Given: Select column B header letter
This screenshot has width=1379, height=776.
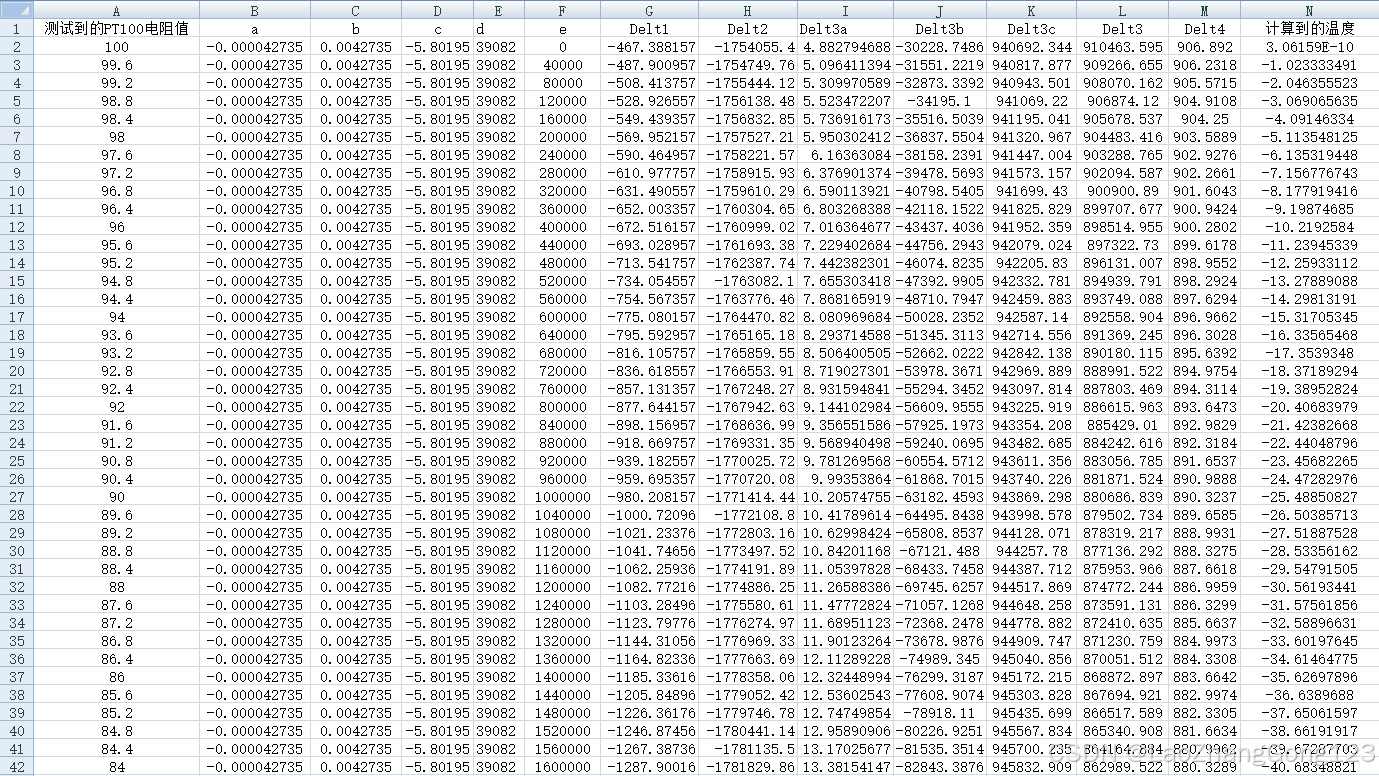Looking at the screenshot, I should coord(255,10).
